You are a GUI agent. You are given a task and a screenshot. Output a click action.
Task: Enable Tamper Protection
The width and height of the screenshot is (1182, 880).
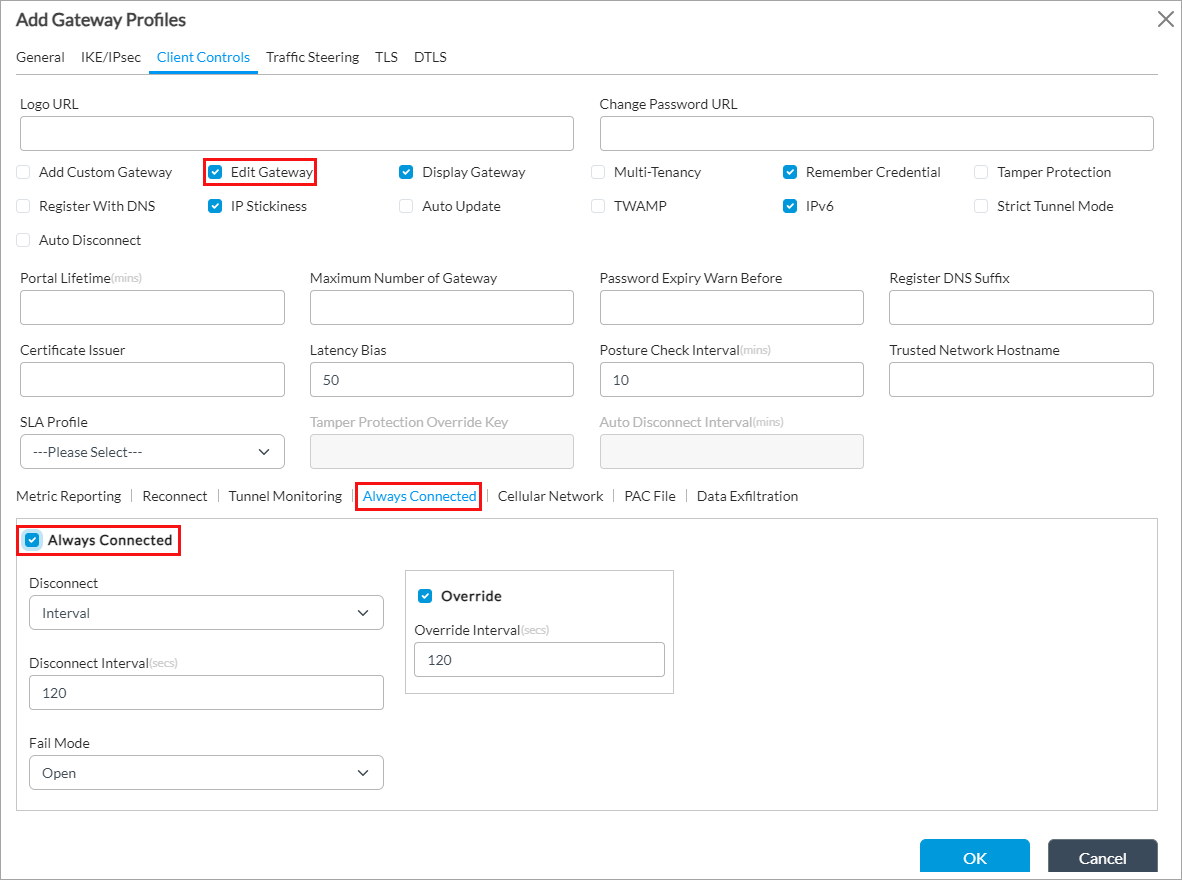click(x=980, y=172)
